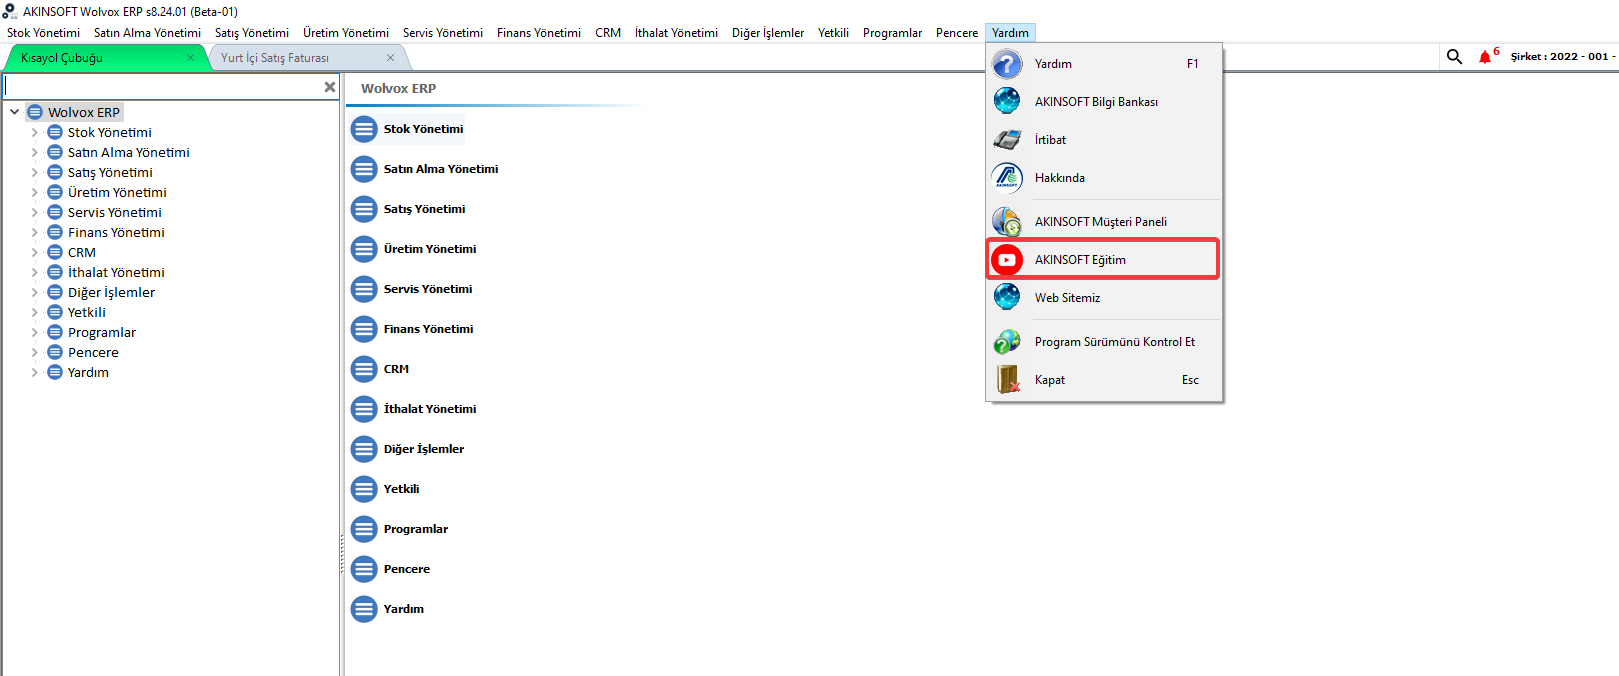Expand the İthalat Yönetimi tree node

coord(34,272)
